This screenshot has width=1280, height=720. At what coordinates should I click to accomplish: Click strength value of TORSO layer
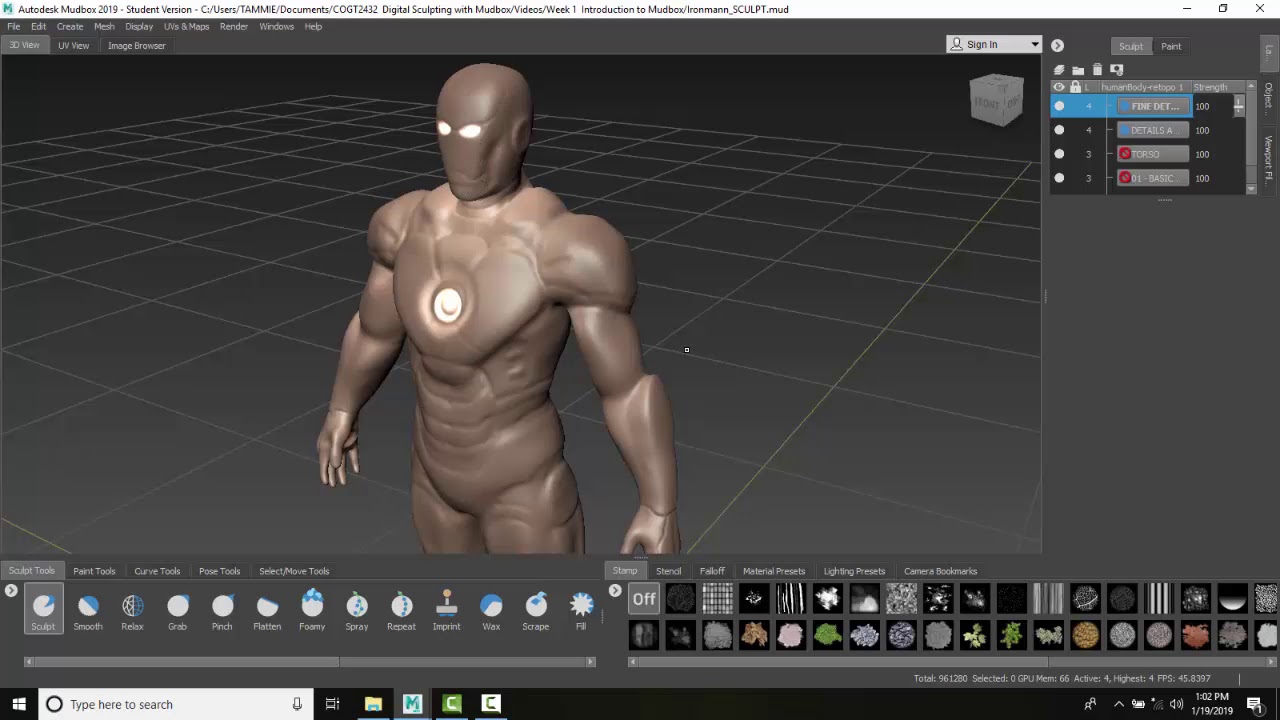1202,154
